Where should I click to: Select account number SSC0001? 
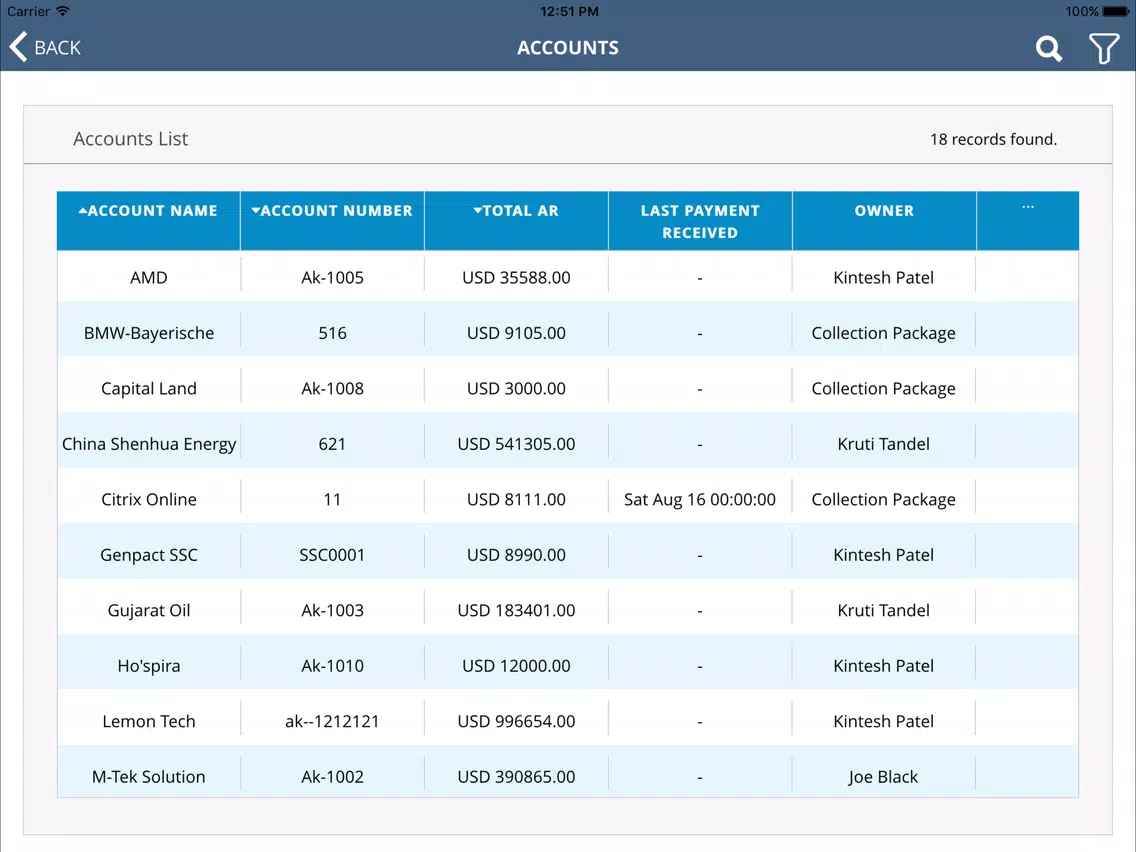pyautogui.click(x=333, y=555)
